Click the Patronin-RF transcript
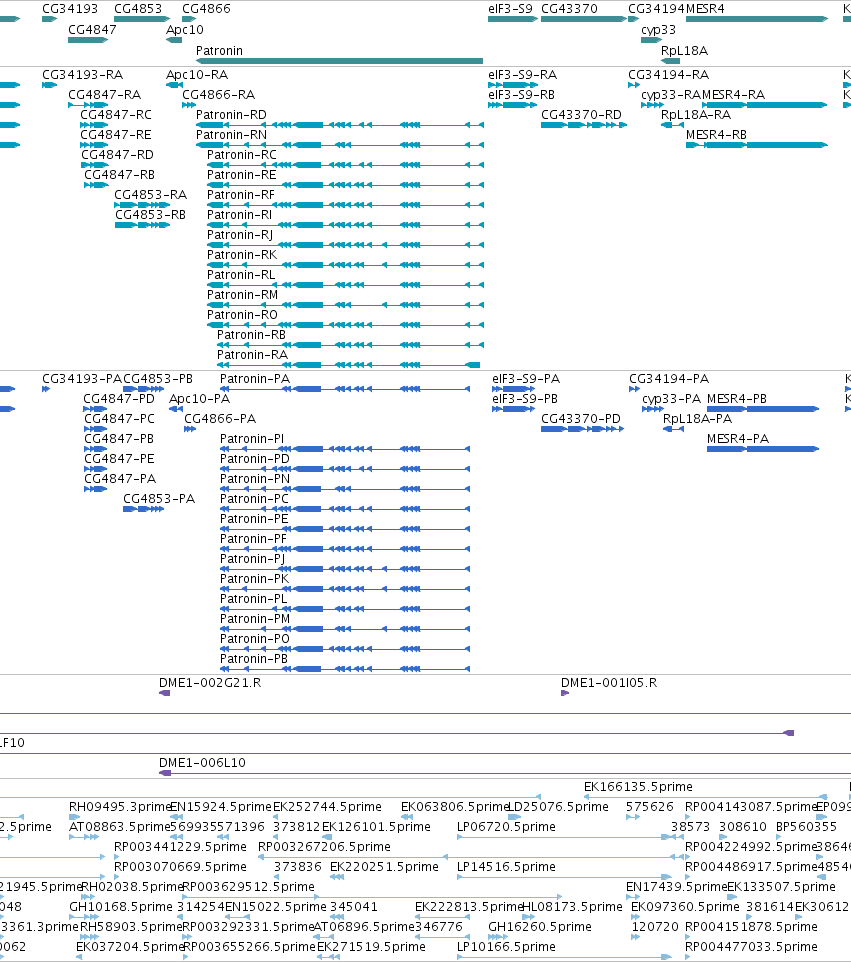The image size is (851, 962). pos(345,205)
